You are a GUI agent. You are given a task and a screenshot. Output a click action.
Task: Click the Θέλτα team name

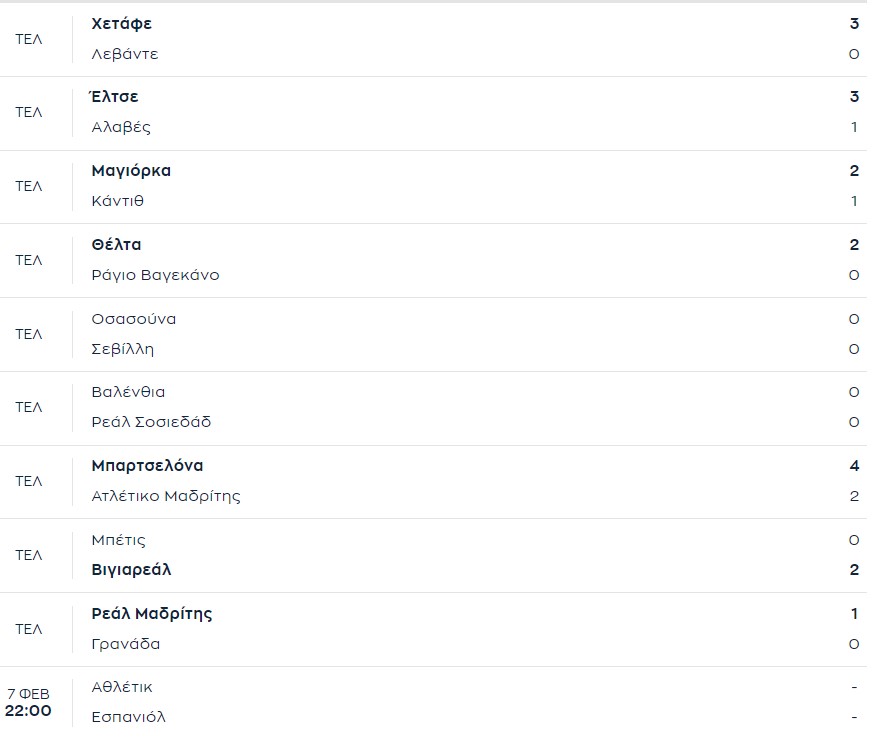(x=113, y=244)
